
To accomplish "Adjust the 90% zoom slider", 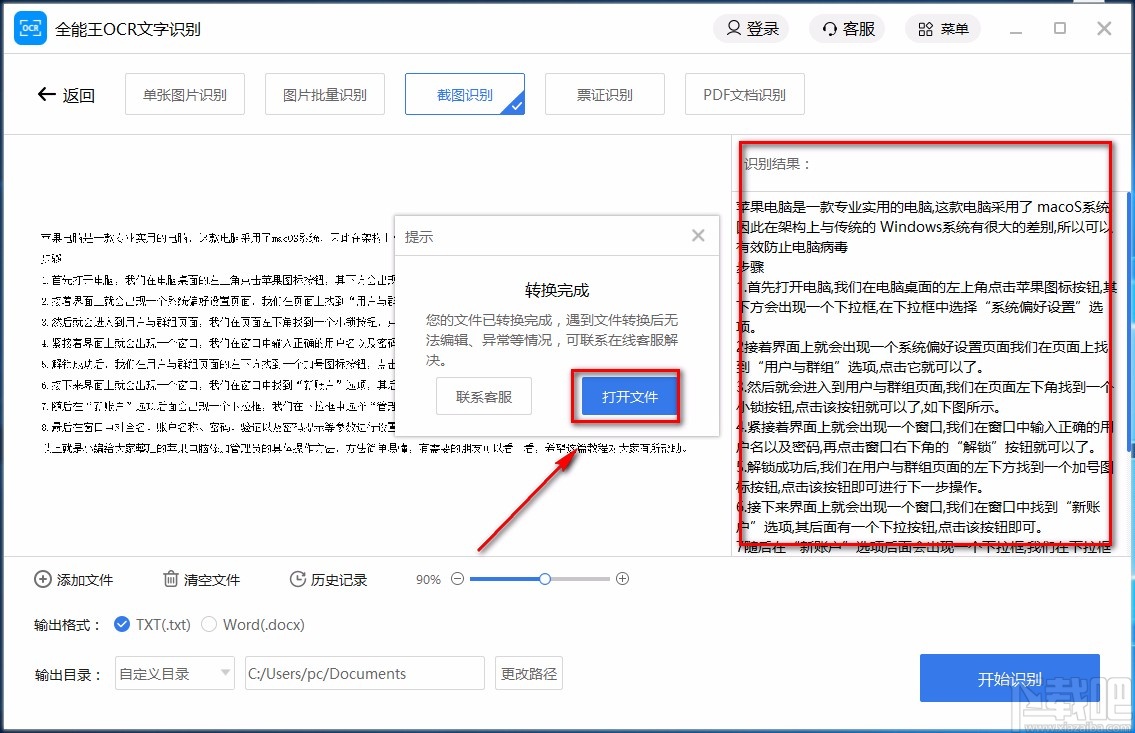I will pyautogui.click(x=544, y=579).
